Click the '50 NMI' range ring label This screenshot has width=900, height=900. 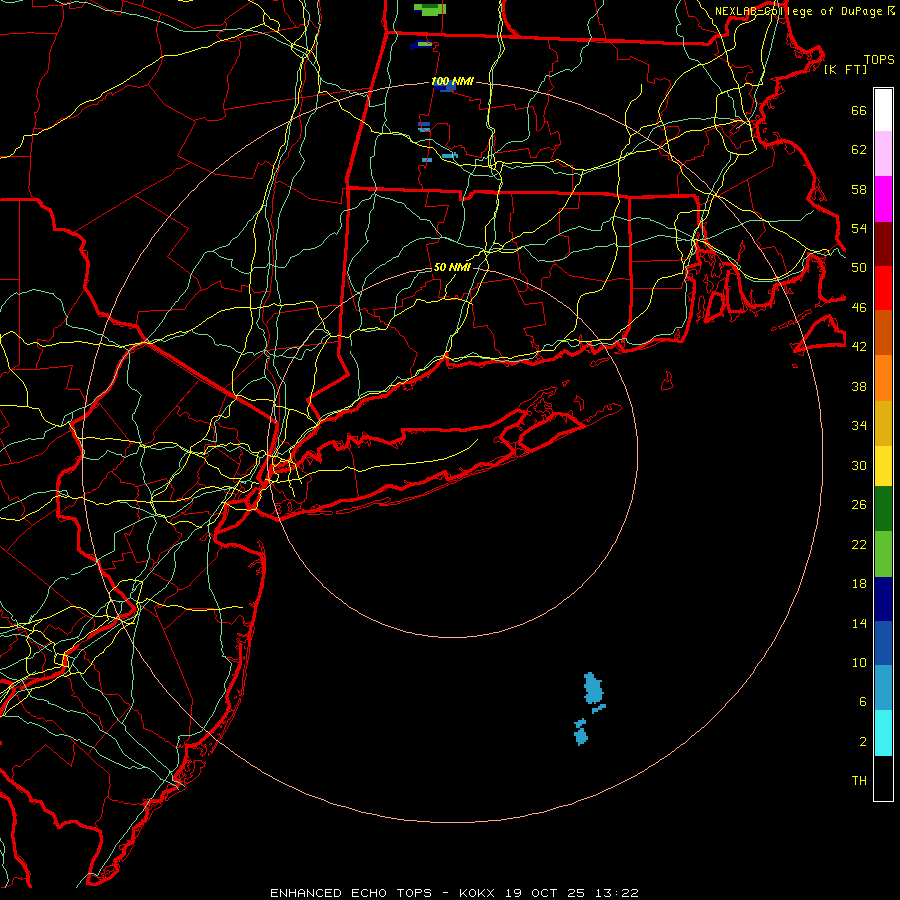[452, 267]
